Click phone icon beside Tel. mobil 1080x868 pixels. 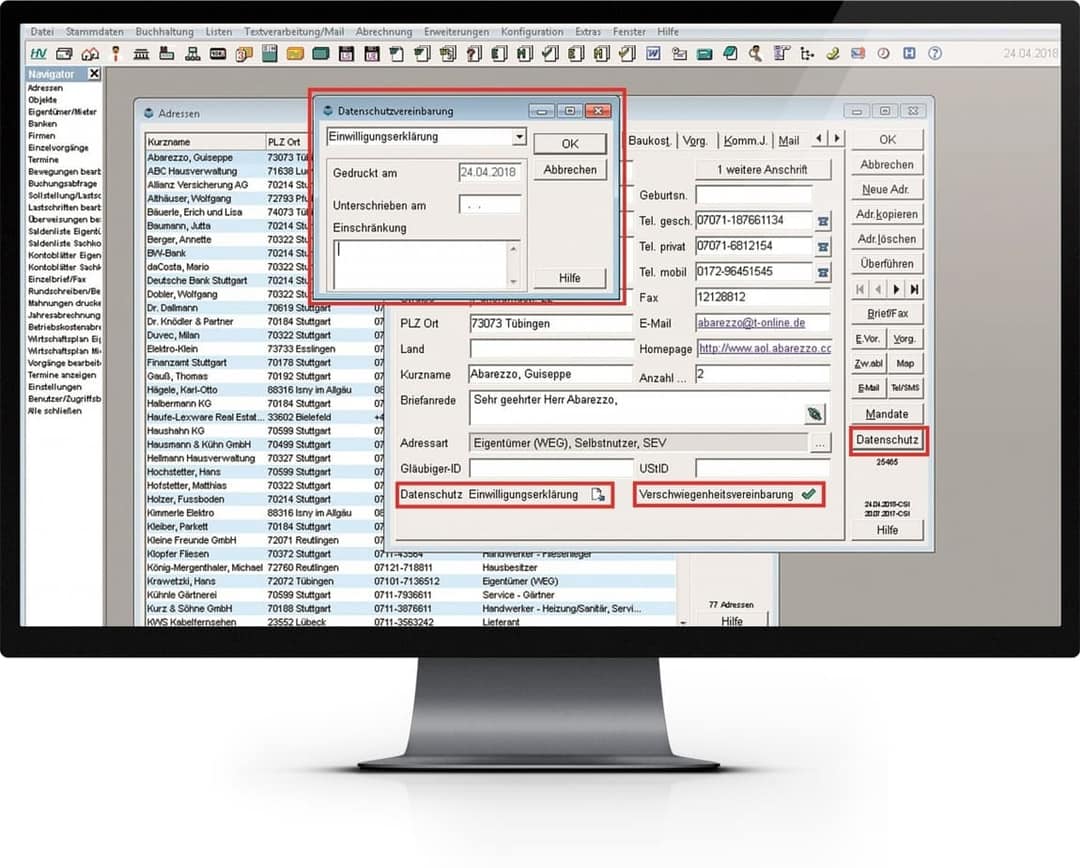pyautogui.click(x=823, y=272)
